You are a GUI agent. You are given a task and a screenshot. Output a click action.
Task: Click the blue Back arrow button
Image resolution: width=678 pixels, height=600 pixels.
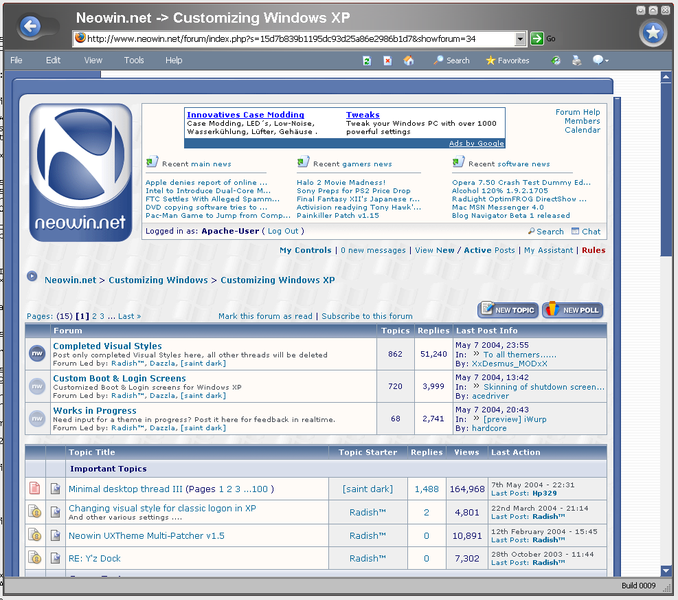(30, 28)
